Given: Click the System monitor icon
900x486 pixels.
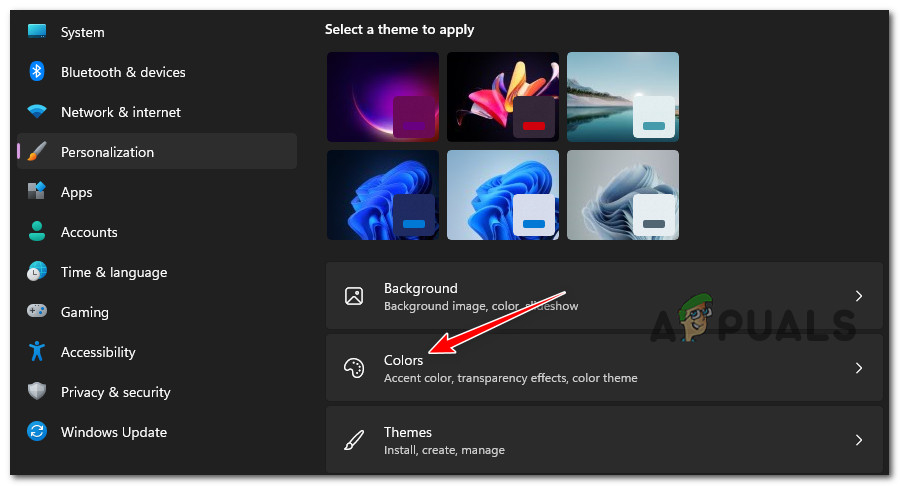Looking at the screenshot, I should (37, 32).
